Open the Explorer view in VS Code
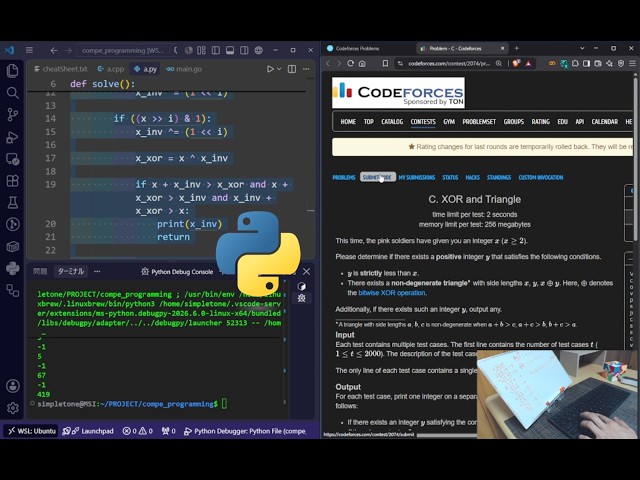The width and height of the screenshot is (640, 480). (13, 71)
